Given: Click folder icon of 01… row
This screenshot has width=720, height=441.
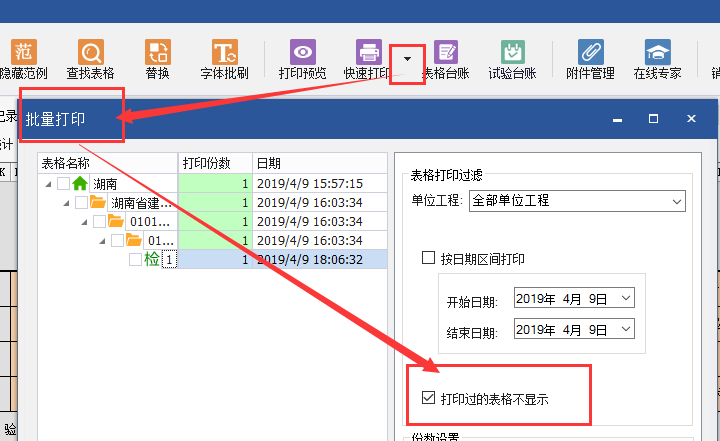Looking at the screenshot, I should tap(134, 240).
